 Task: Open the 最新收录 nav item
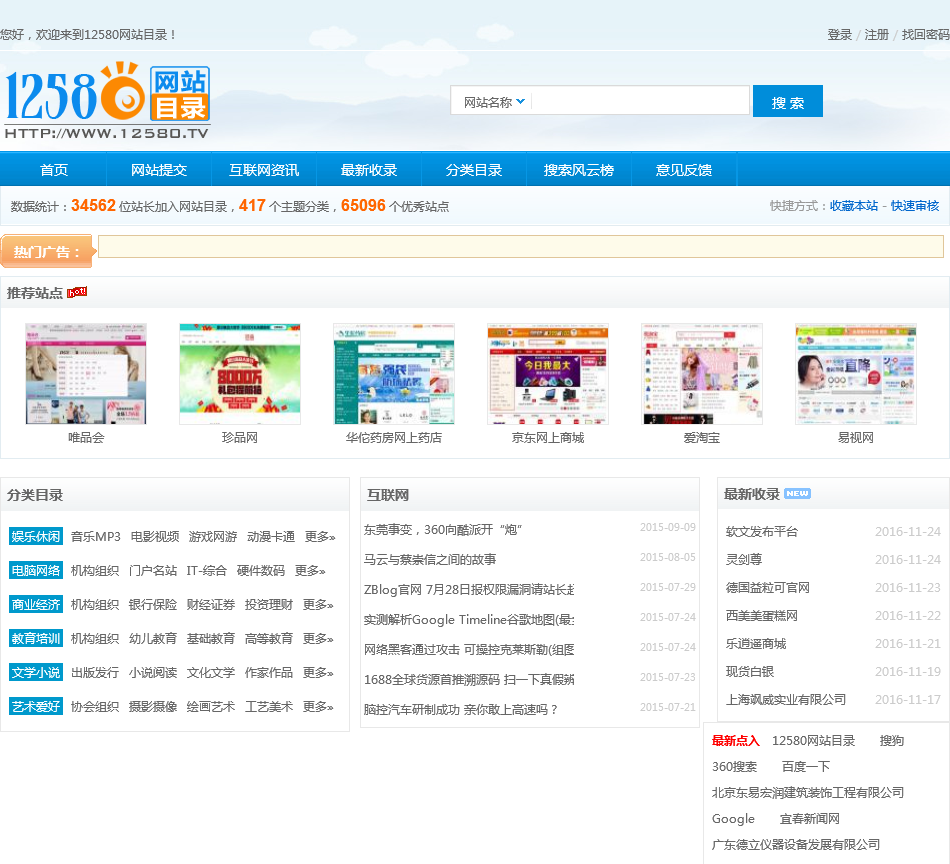click(x=368, y=170)
